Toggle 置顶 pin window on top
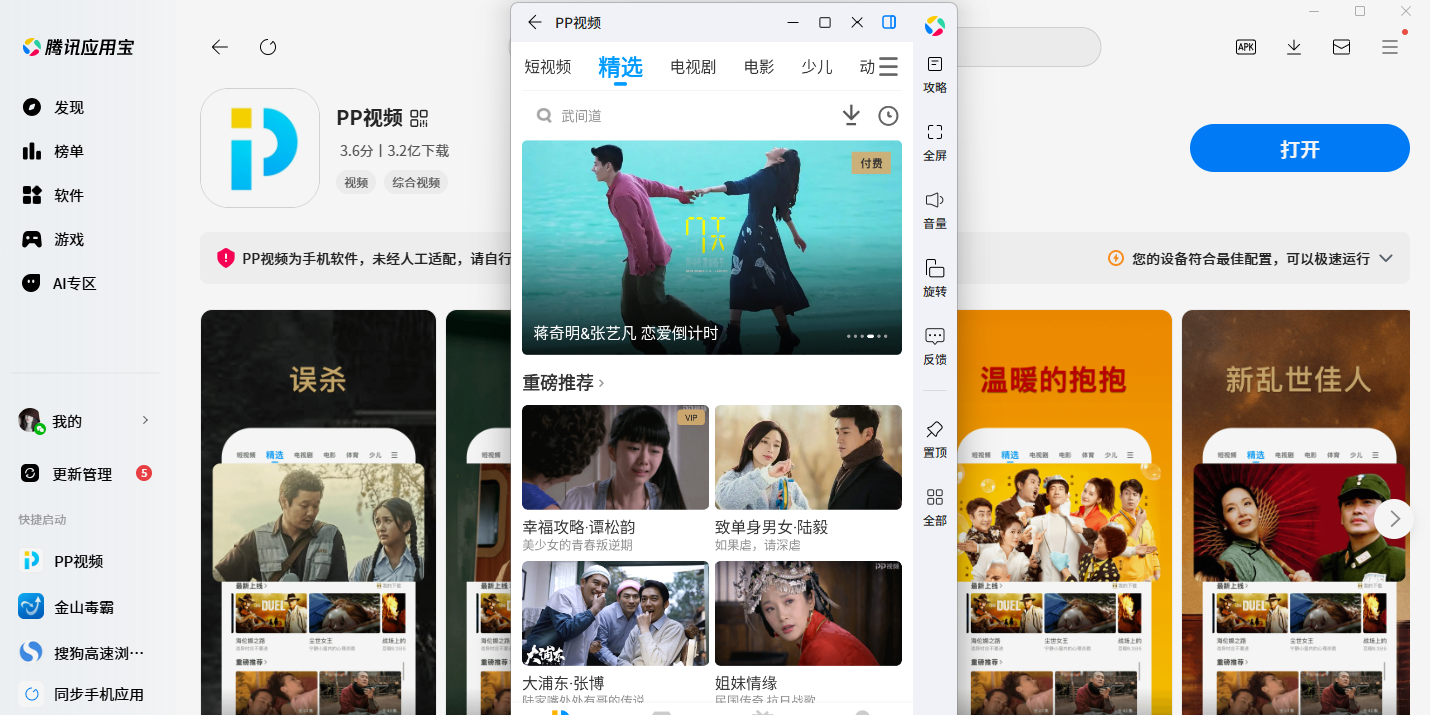 (x=935, y=440)
